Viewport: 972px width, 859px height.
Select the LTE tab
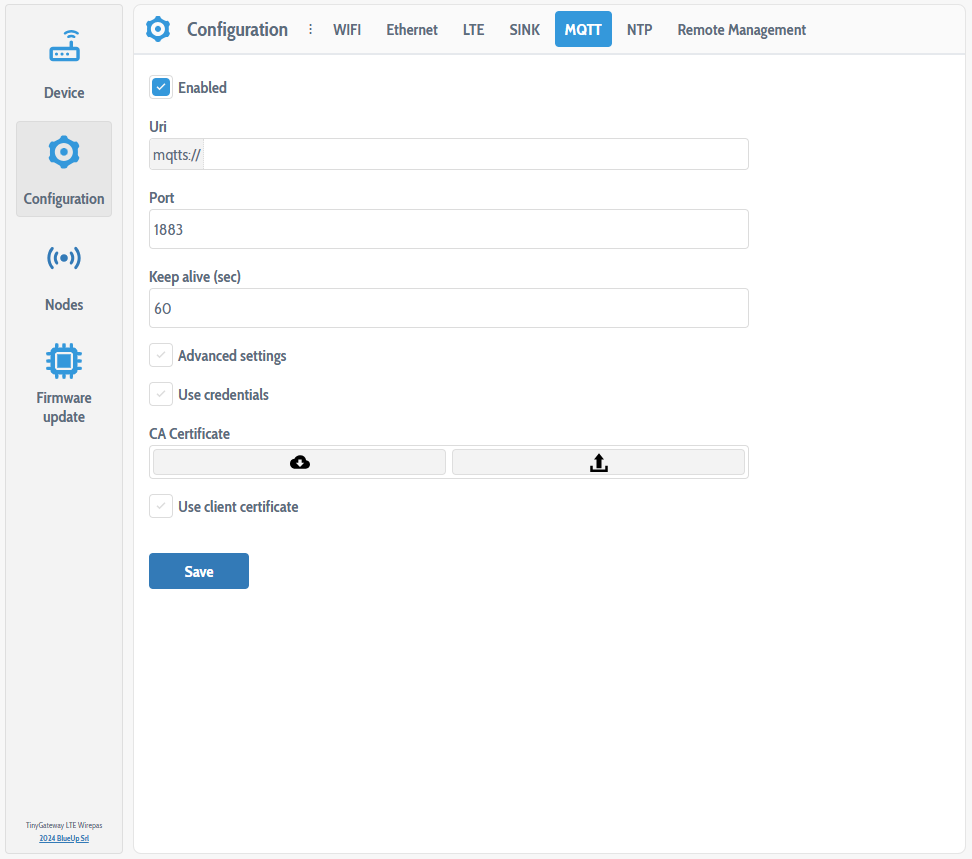click(473, 29)
